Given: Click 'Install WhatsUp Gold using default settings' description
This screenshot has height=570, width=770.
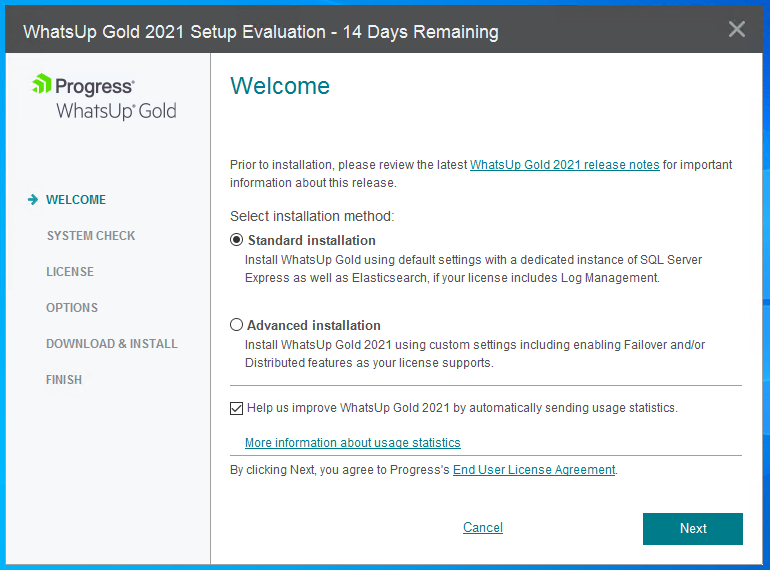Looking at the screenshot, I should point(473,269).
